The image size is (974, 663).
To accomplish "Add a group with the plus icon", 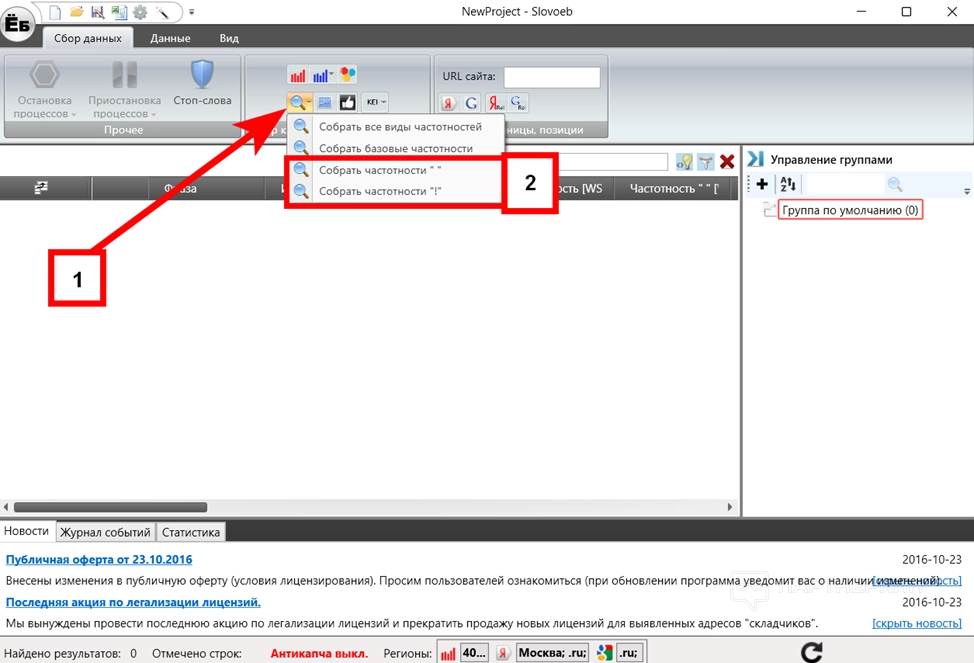I will (762, 184).
